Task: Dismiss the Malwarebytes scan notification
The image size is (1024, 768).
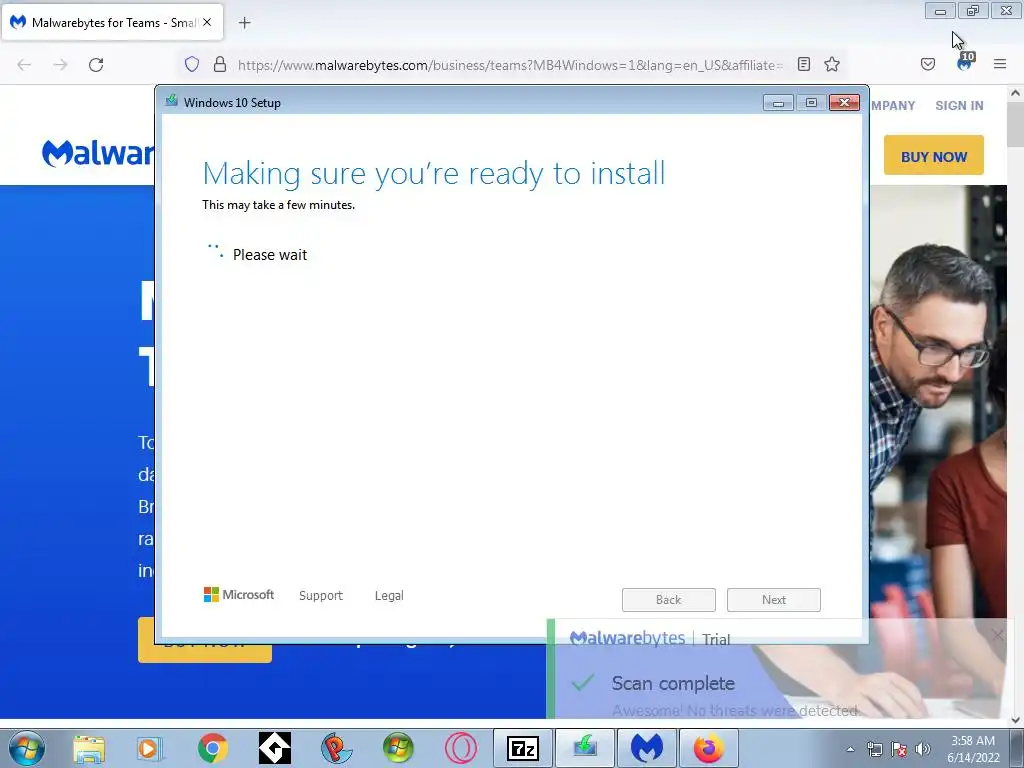Action: [997, 635]
